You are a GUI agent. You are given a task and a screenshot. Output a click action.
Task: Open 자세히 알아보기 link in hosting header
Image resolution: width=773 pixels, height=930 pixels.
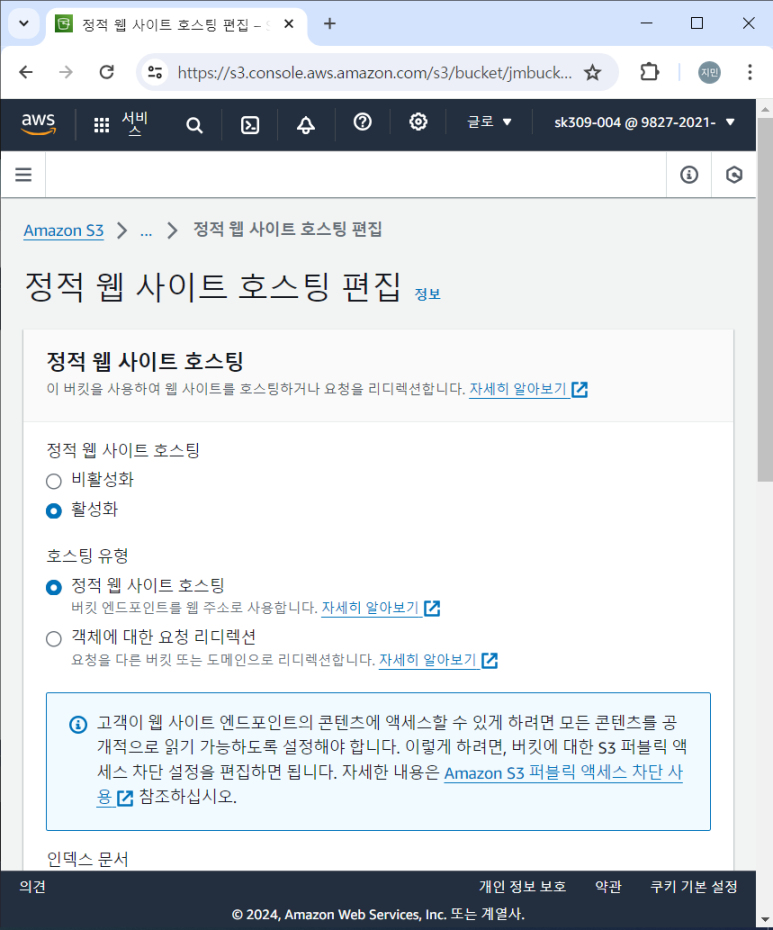pyautogui.click(x=528, y=389)
